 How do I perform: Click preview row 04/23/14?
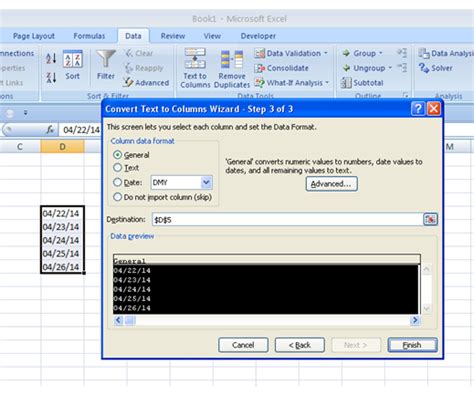(265, 280)
